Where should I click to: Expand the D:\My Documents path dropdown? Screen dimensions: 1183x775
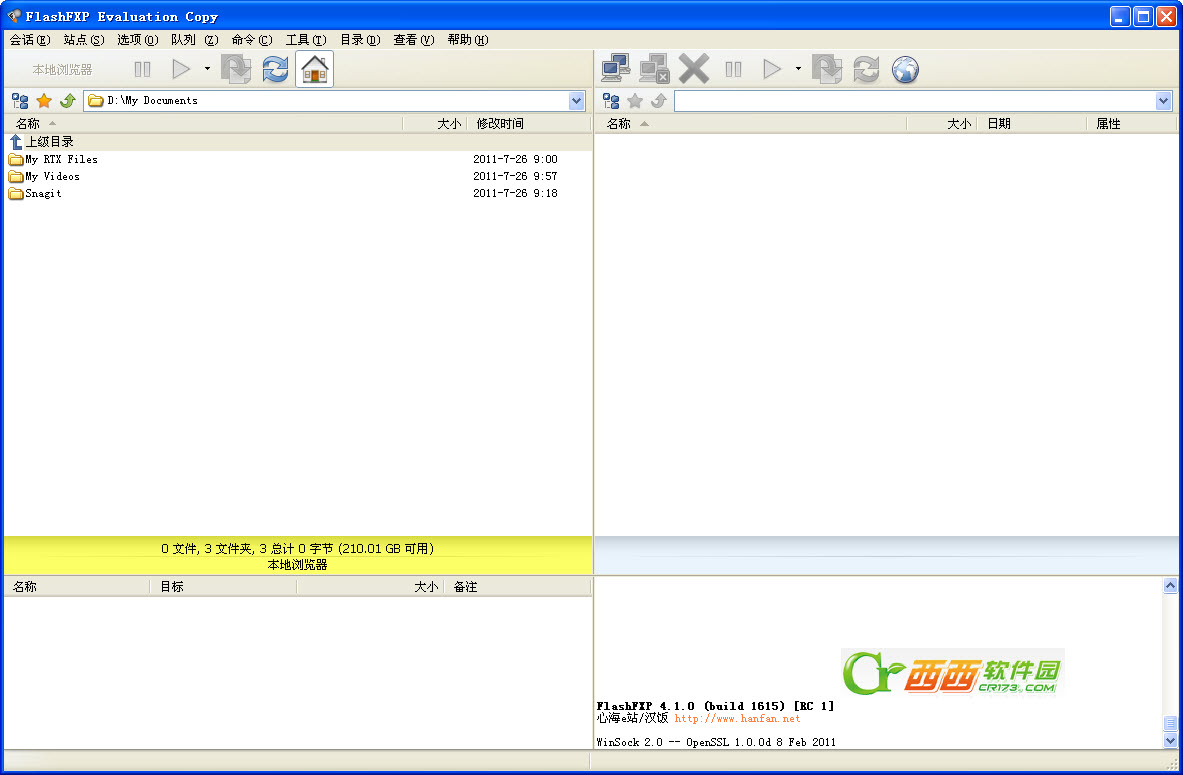(576, 101)
